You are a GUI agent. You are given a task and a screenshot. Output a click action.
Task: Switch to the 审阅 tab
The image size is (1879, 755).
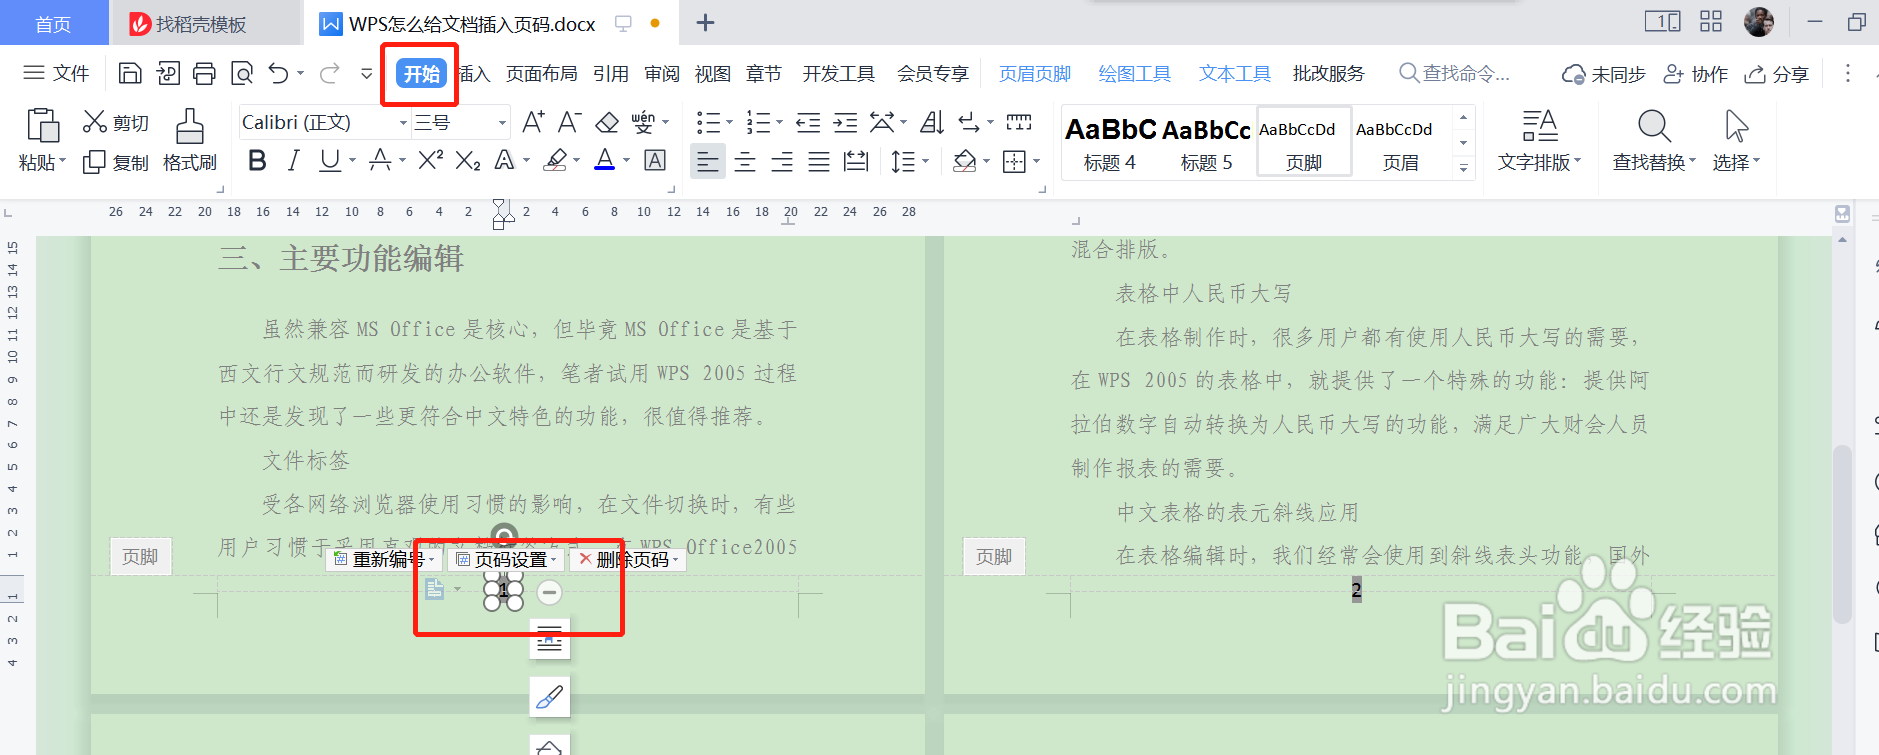pyautogui.click(x=661, y=73)
